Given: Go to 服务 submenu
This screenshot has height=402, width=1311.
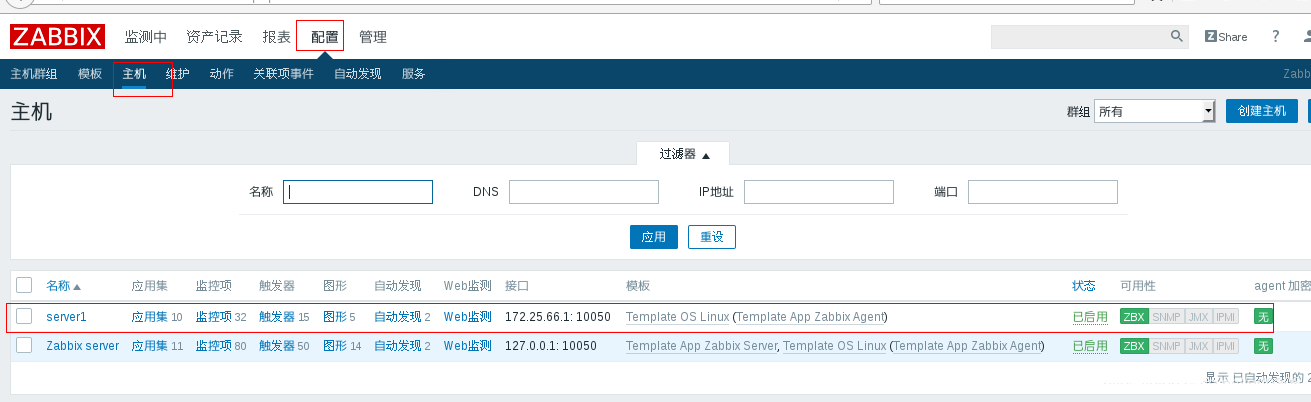Looking at the screenshot, I should (x=414, y=74).
